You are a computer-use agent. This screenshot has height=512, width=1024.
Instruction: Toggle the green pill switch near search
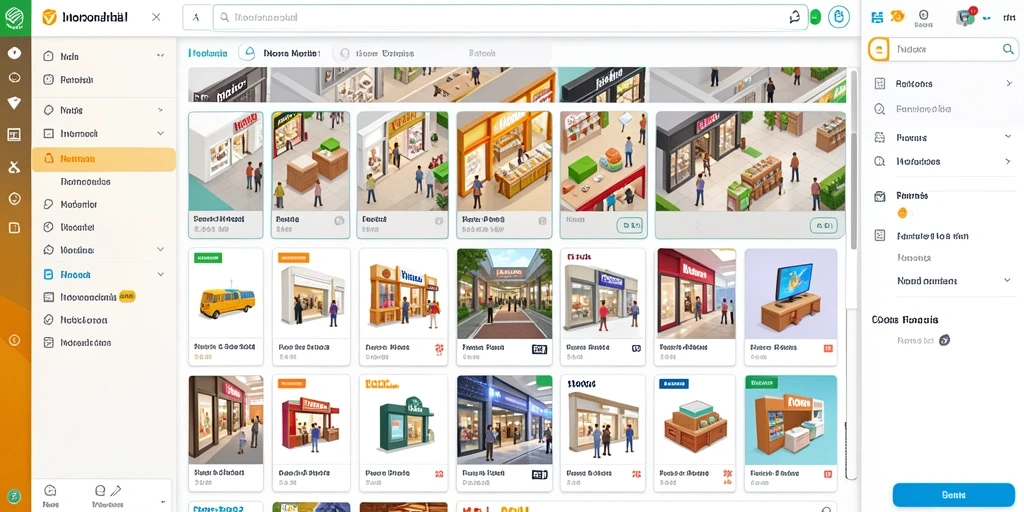pos(815,18)
